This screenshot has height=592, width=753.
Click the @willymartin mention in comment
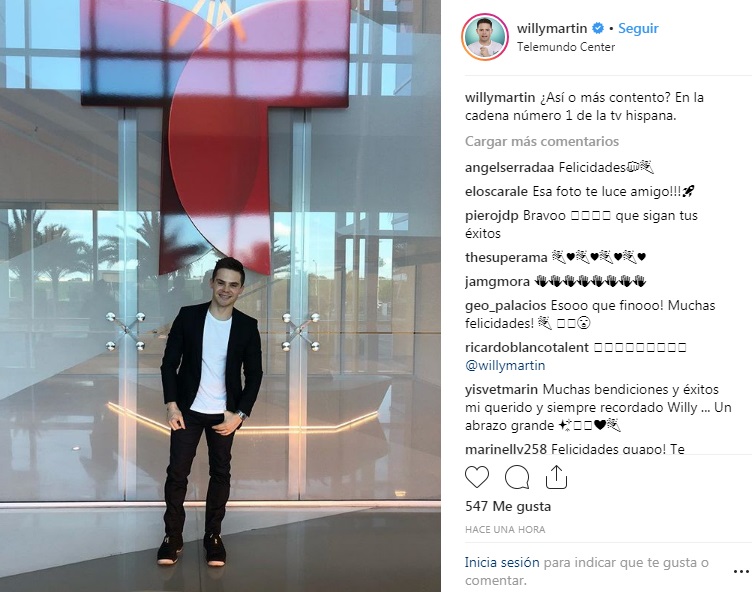[x=505, y=365]
